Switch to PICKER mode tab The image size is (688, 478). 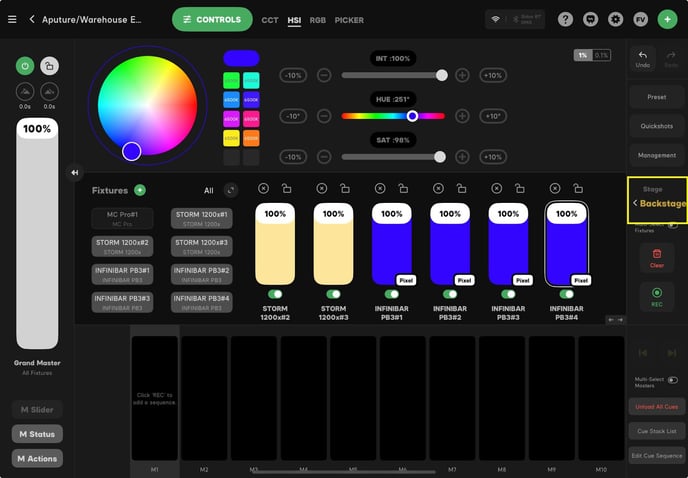349,20
